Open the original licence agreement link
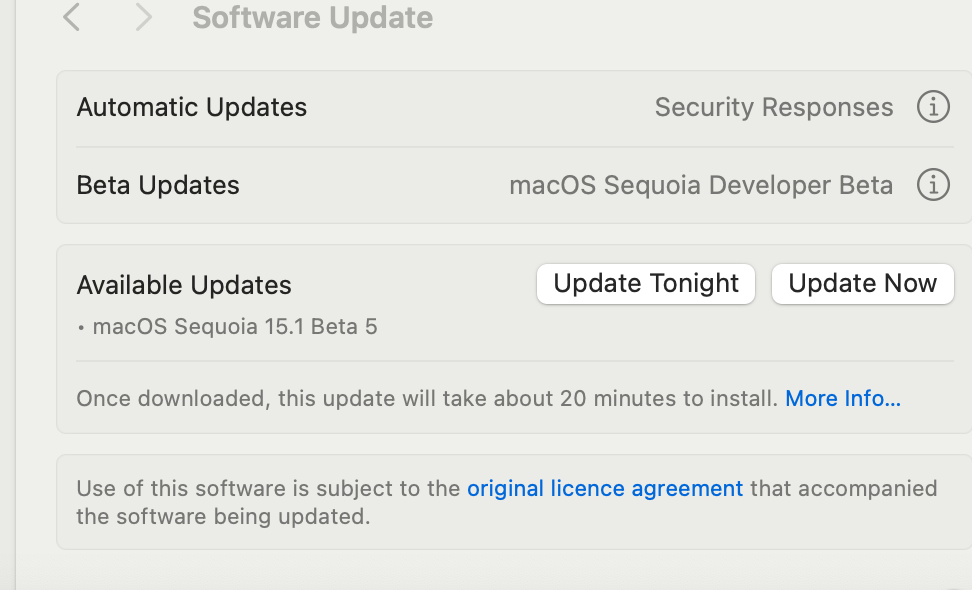The height and width of the screenshot is (590, 972). (x=605, y=489)
